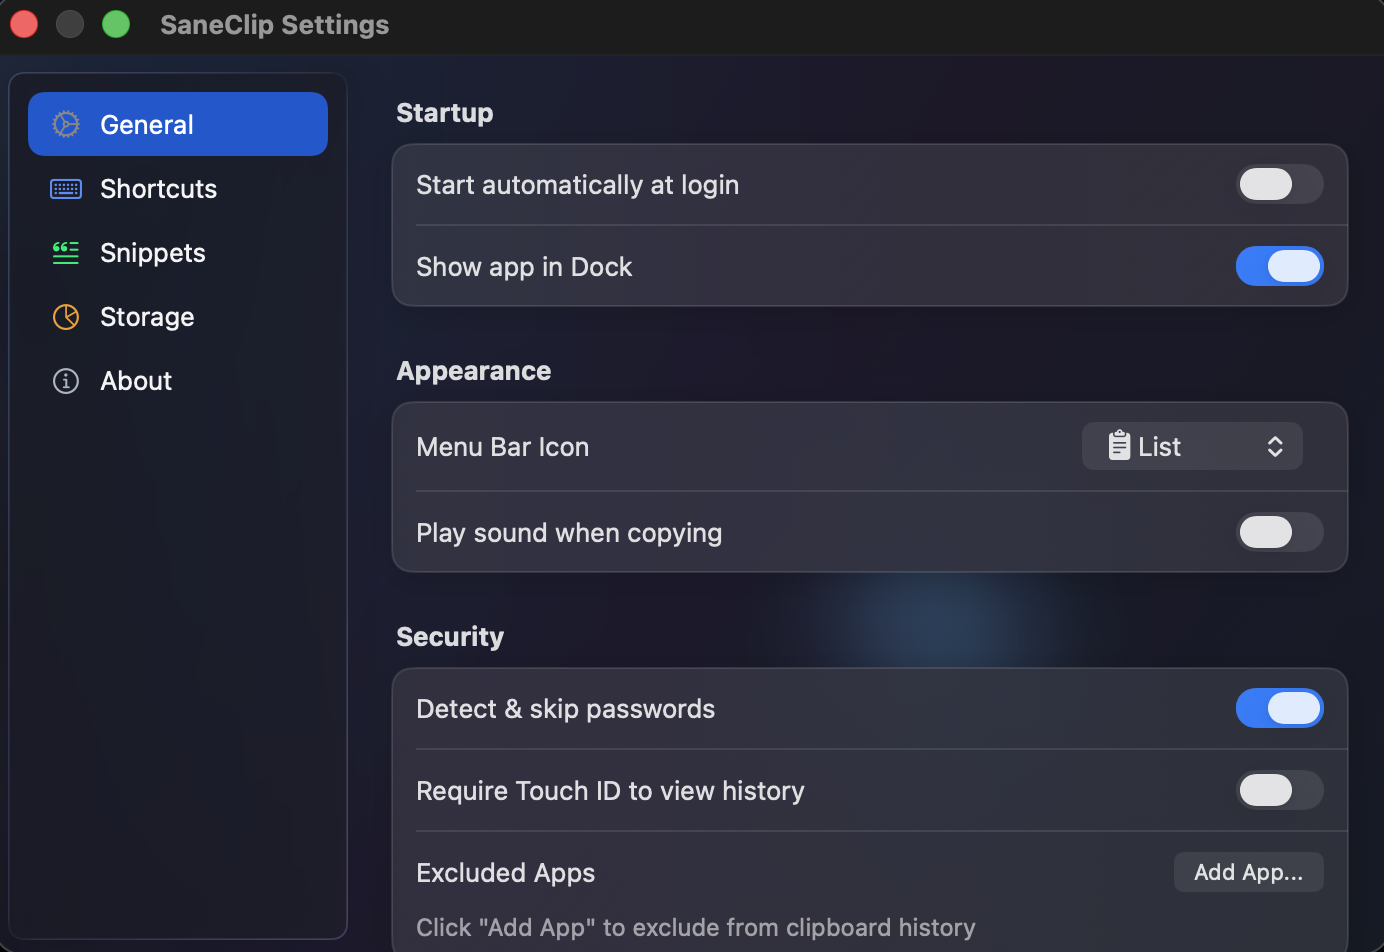Click the About info circle icon
This screenshot has width=1384, height=952.
pos(66,381)
